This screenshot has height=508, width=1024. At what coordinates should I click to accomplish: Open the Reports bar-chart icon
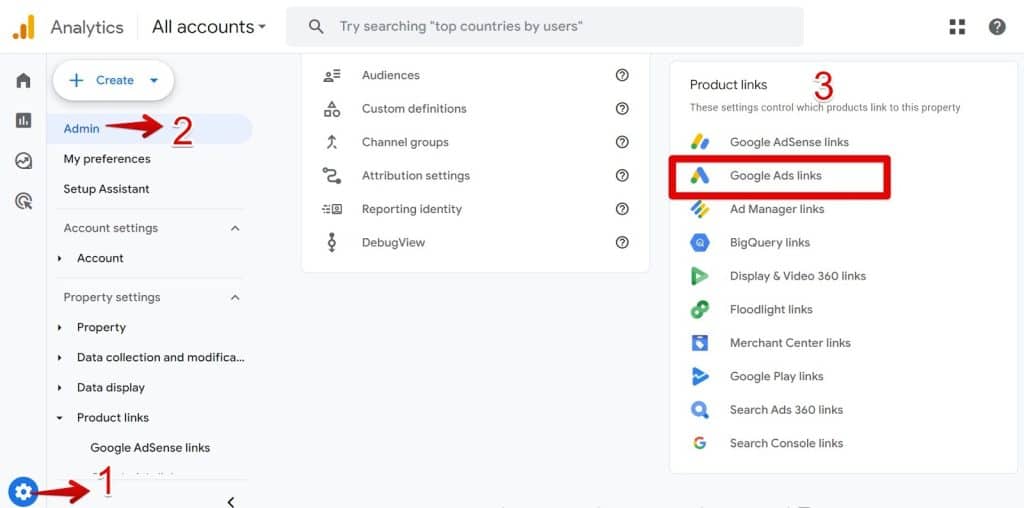tap(24, 120)
